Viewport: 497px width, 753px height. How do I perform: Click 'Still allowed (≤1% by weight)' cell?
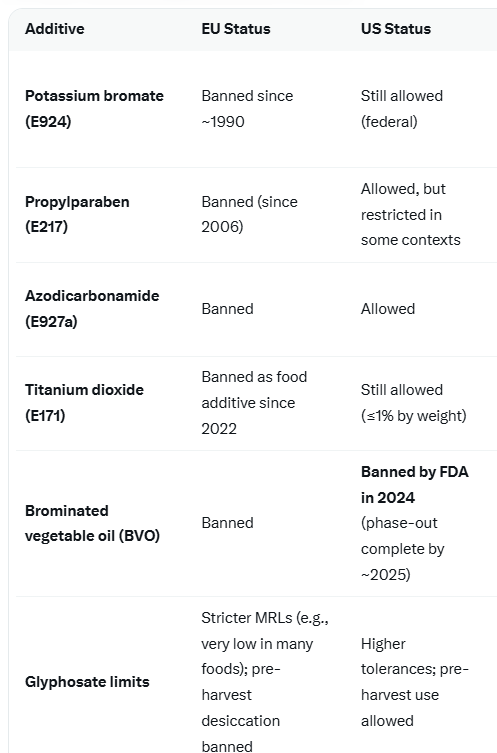(x=414, y=402)
